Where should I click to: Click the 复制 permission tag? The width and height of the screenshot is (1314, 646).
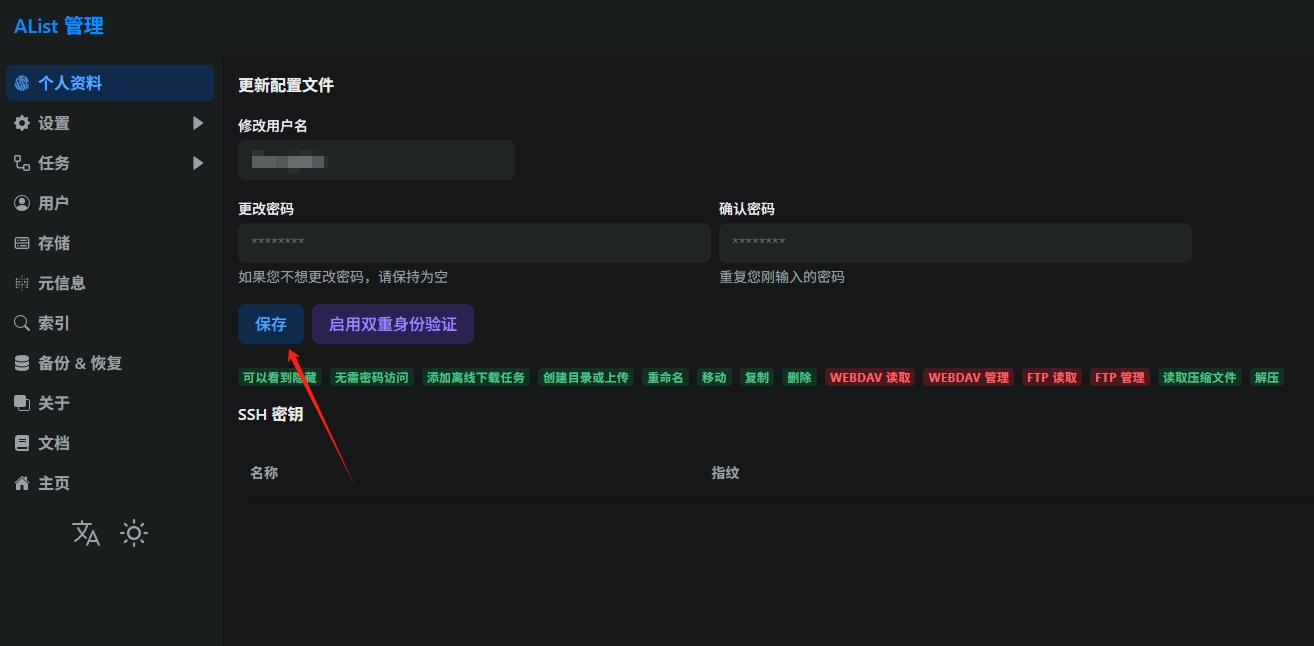[757, 378]
